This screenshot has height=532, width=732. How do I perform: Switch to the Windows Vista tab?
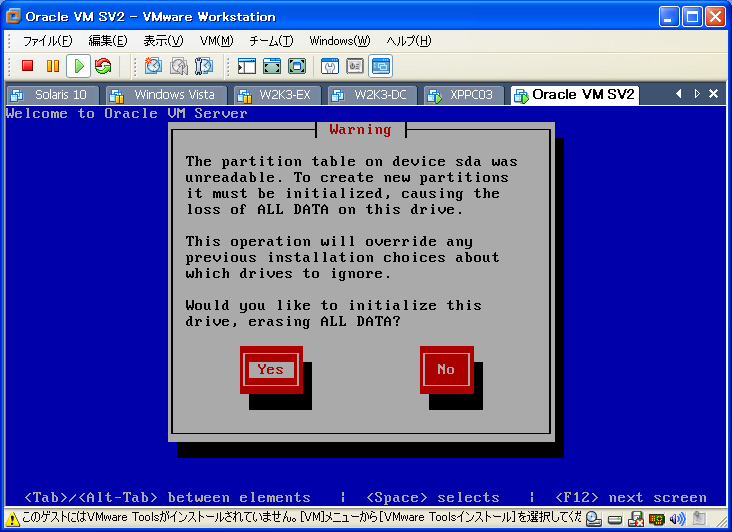tap(166, 95)
